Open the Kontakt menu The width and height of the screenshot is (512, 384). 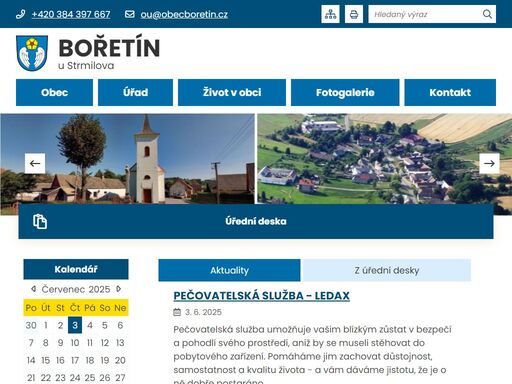pos(450,92)
